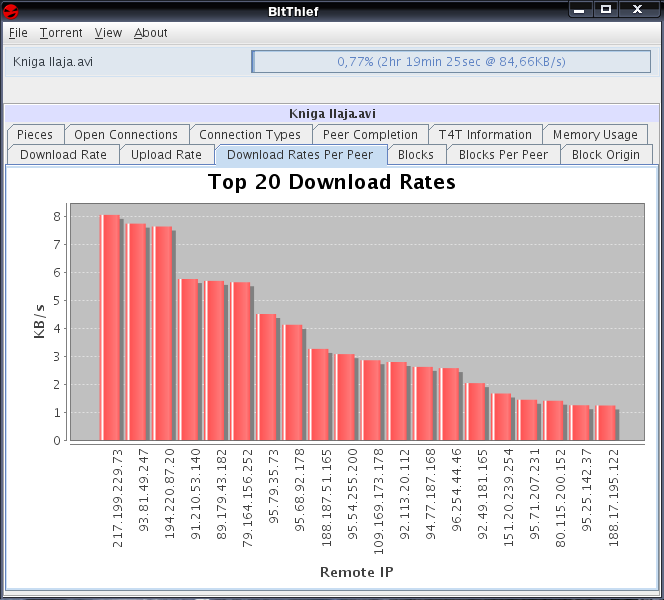Click the bar for 194.220.87.20
Screen dimensions: 664x600
tap(162, 334)
